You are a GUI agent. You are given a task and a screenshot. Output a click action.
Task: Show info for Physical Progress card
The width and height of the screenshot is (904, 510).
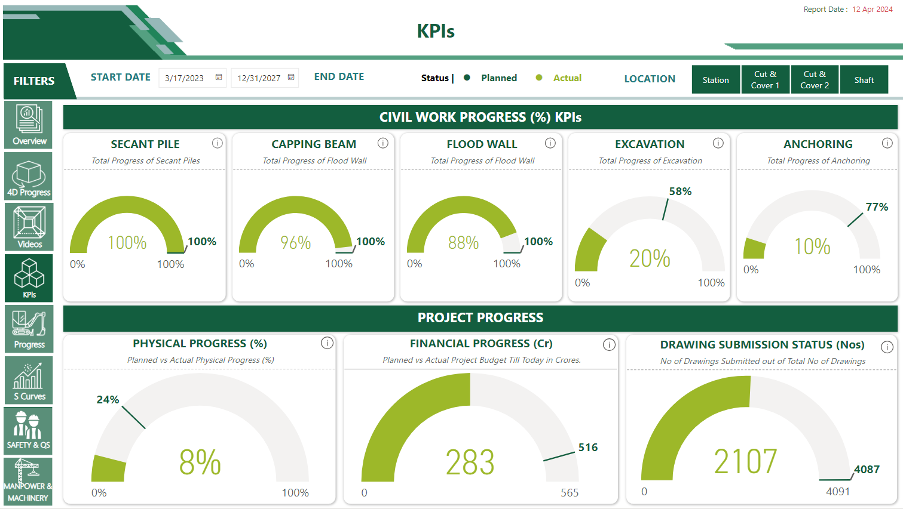(x=327, y=343)
